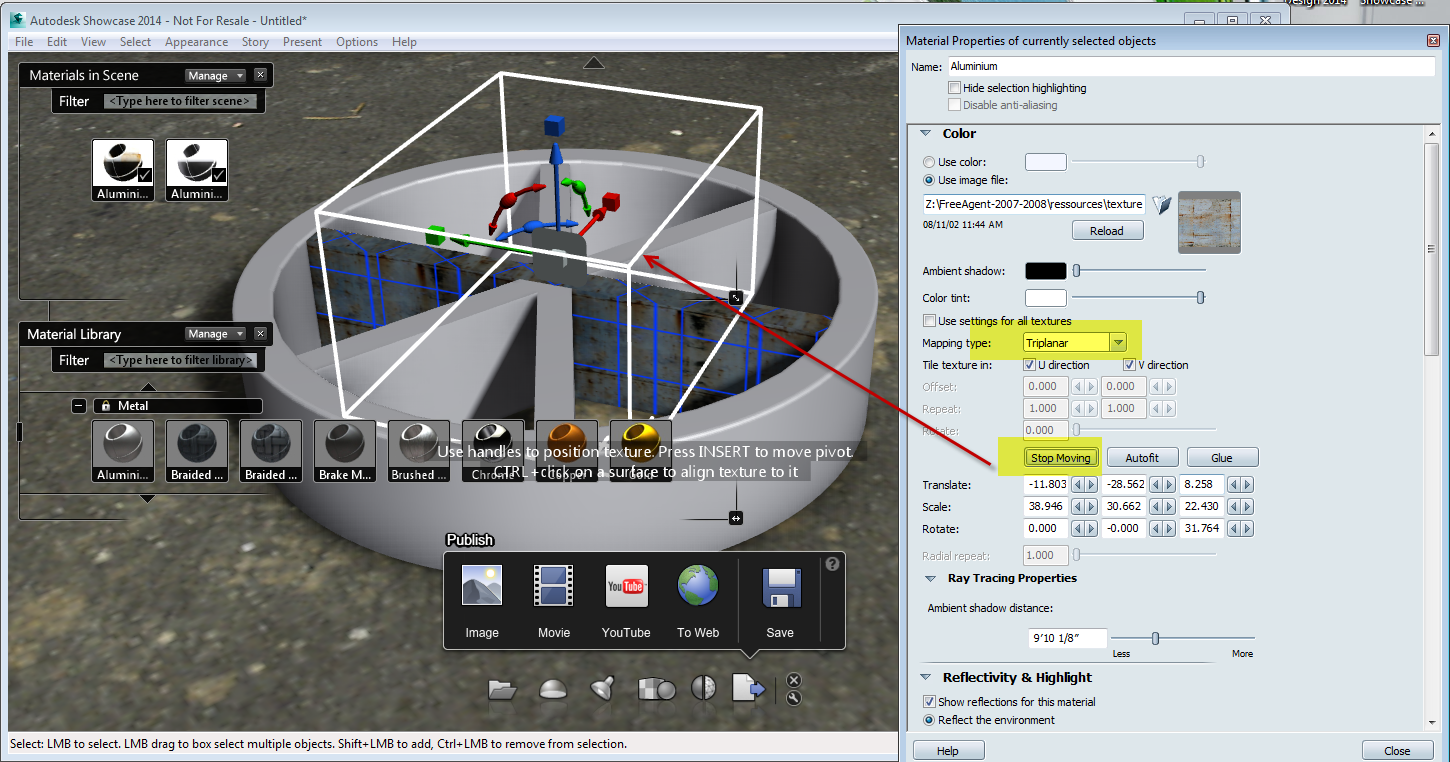Viewport: 1450px width, 762px height.
Task: Open the File folder icon in bottom toolbar
Action: coord(502,689)
